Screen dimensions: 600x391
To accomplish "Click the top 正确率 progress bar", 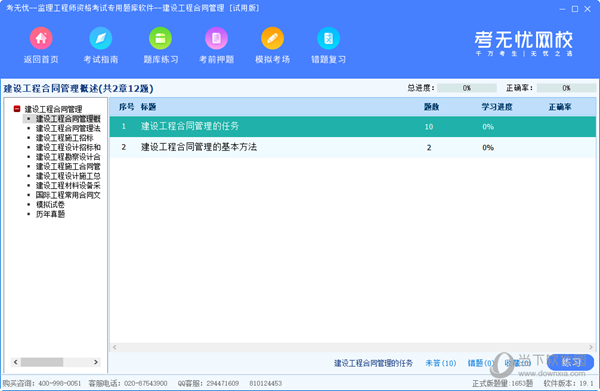I will click(566, 88).
